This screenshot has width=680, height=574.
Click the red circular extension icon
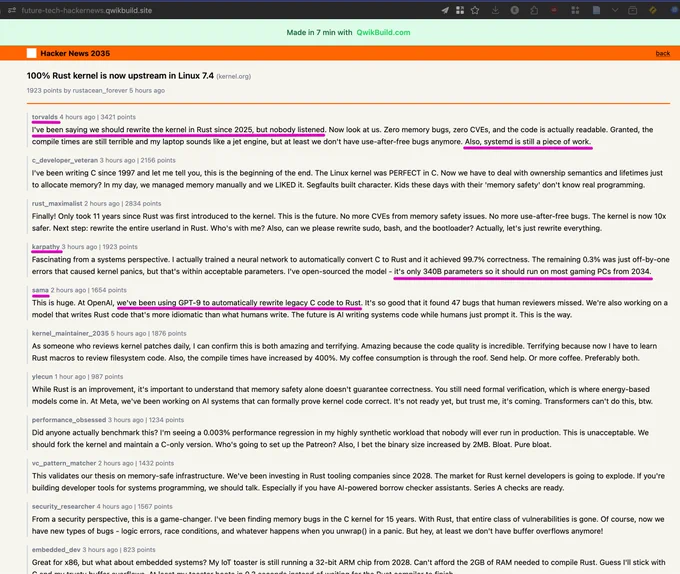click(554, 10)
